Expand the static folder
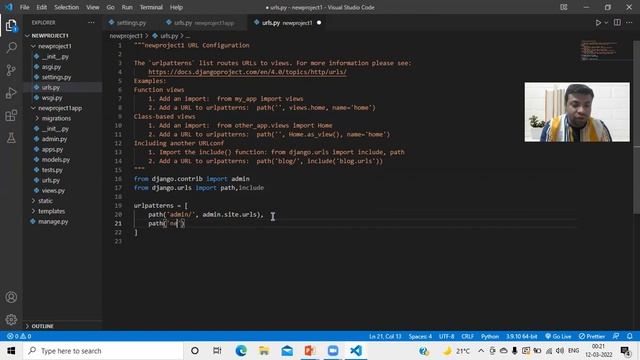 [x=62, y=201]
